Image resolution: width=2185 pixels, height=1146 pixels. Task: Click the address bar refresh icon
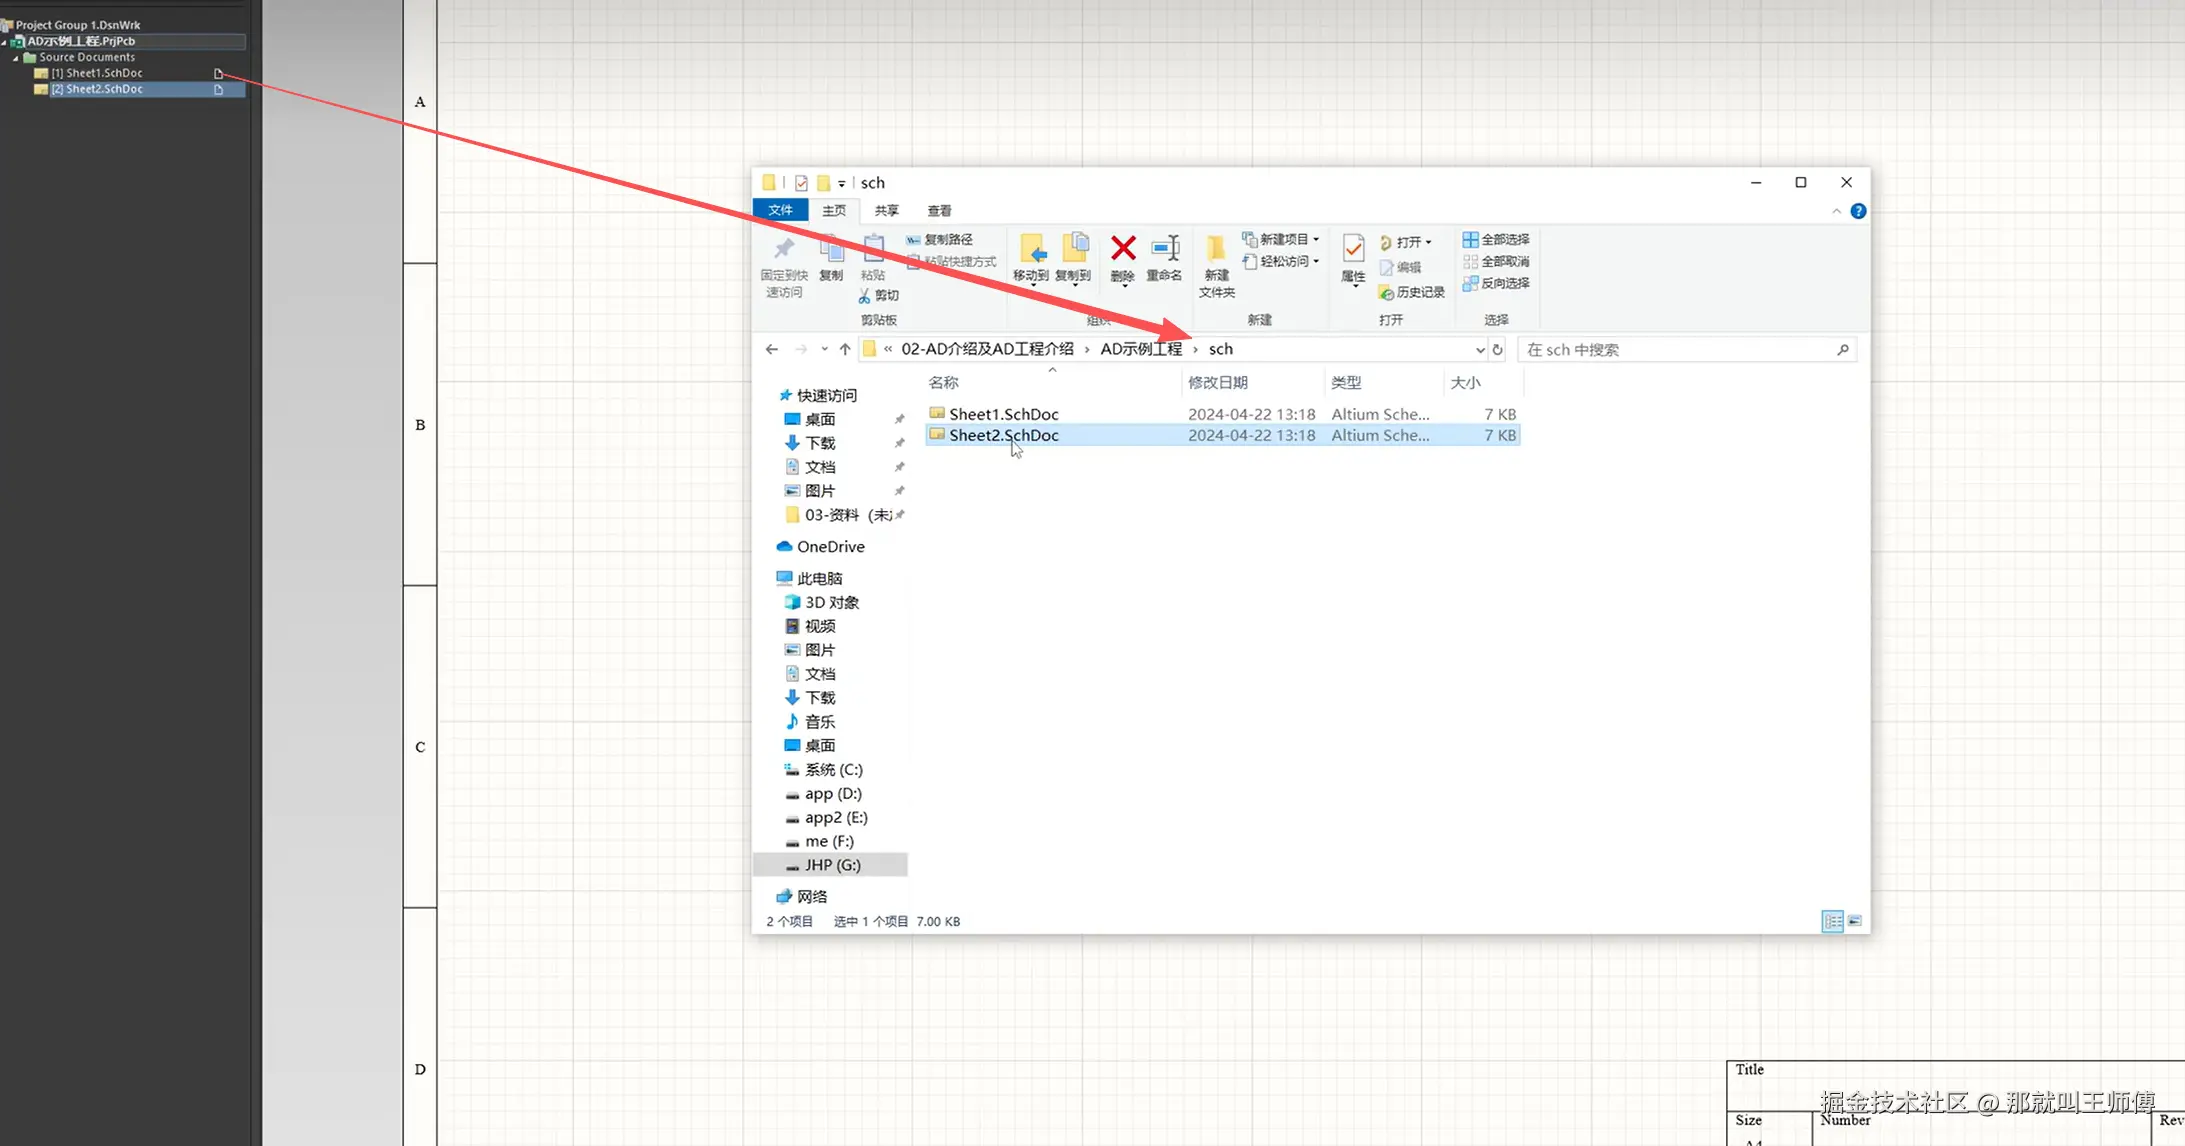(1497, 349)
